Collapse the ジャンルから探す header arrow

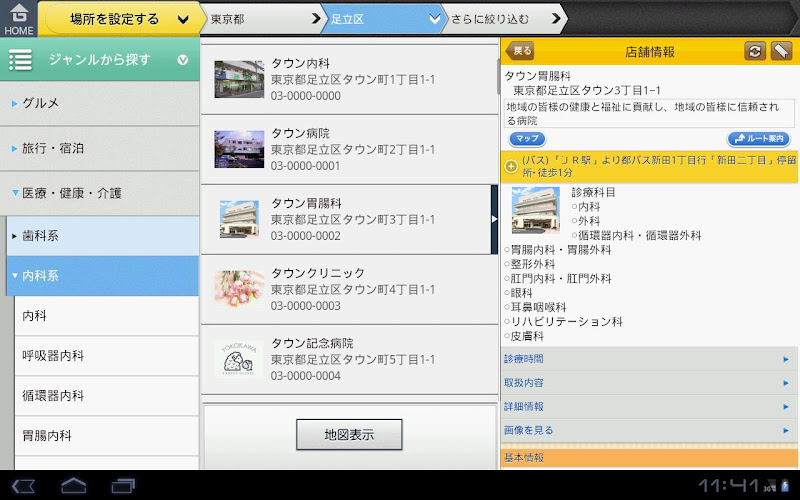[183, 60]
